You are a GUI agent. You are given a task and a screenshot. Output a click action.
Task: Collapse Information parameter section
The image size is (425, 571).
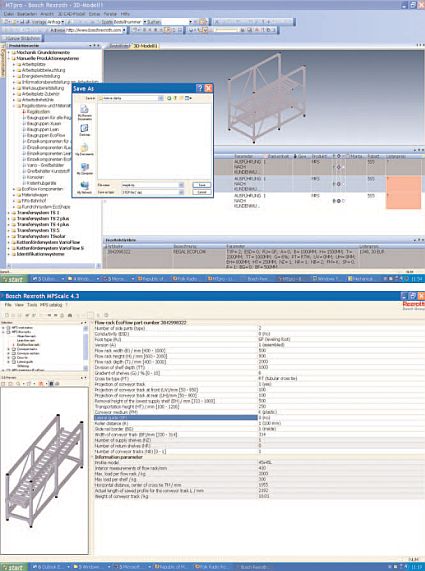click(x=92, y=457)
